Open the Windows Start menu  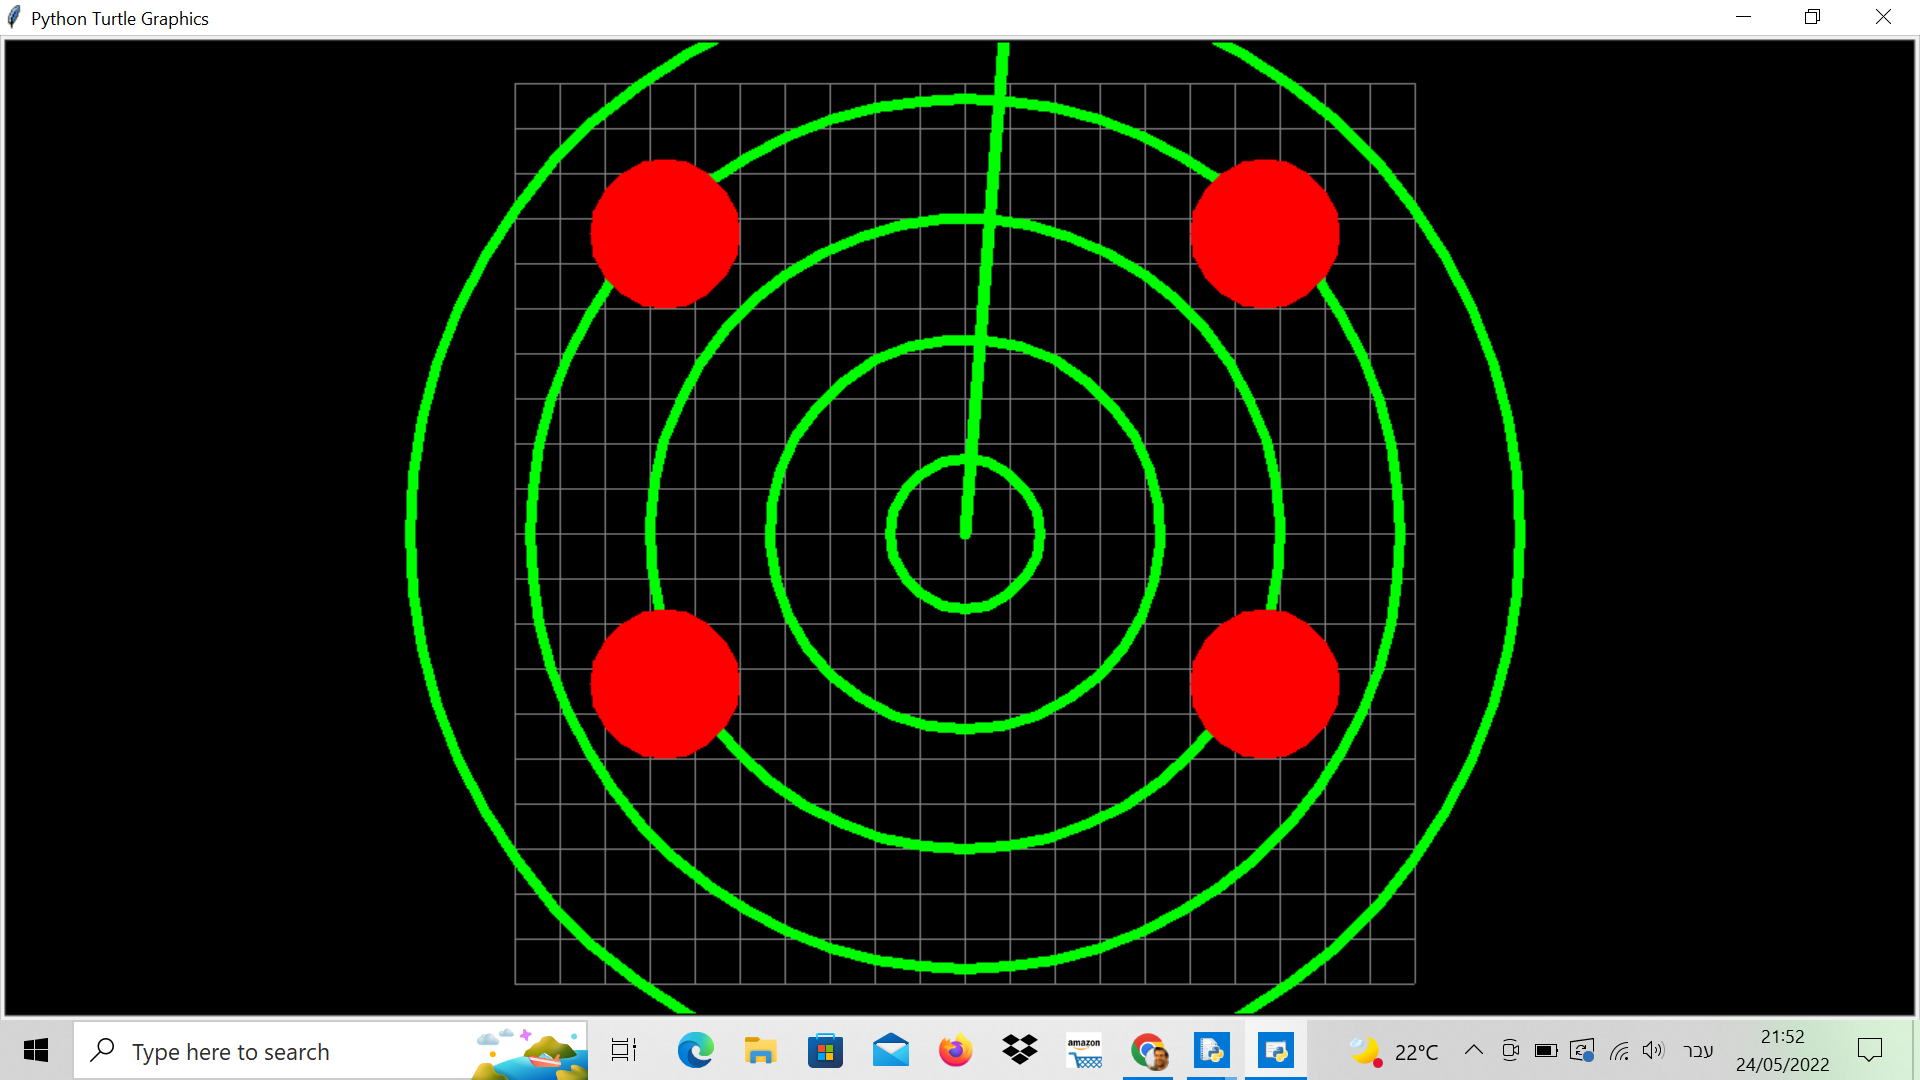pyautogui.click(x=36, y=1051)
